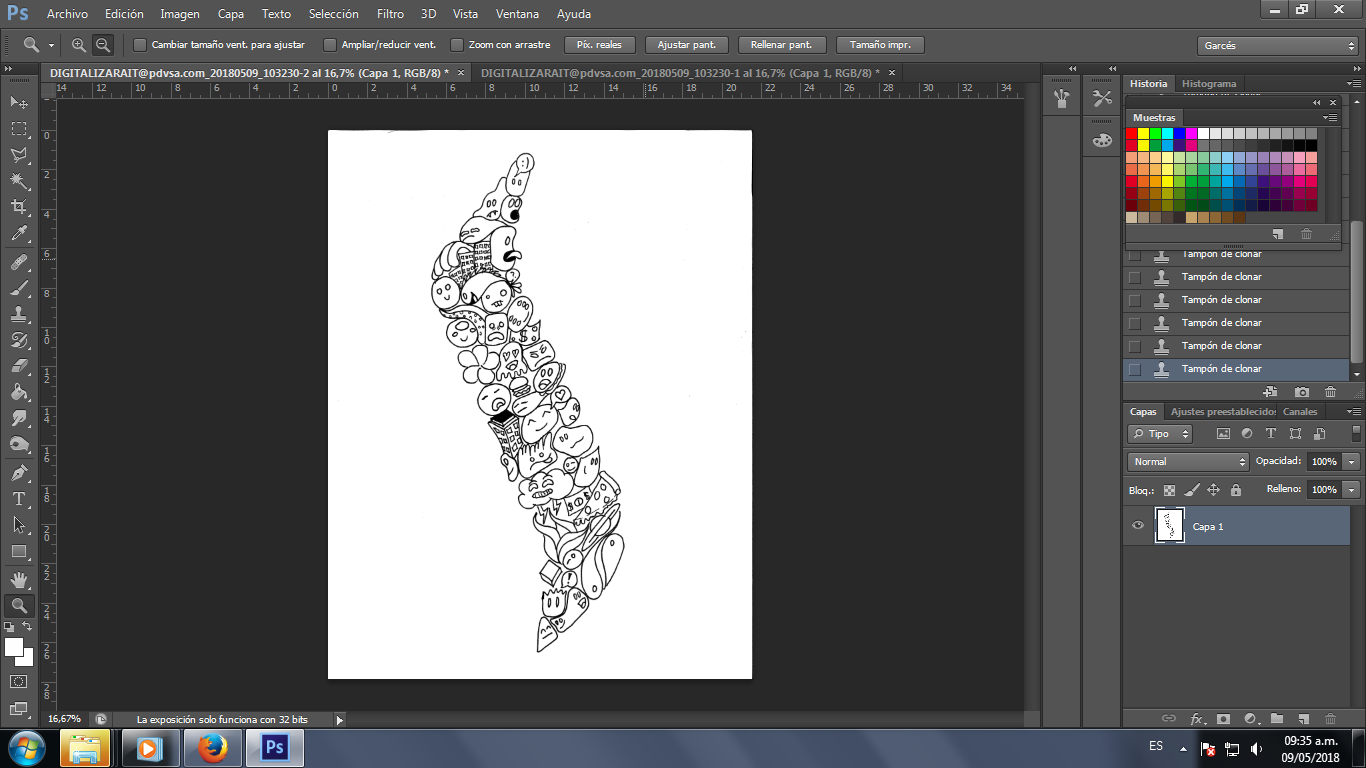Open the Imagen menu
Image resolution: width=1366 pixels, height=768 pixels.
click(x=180, y=14)
